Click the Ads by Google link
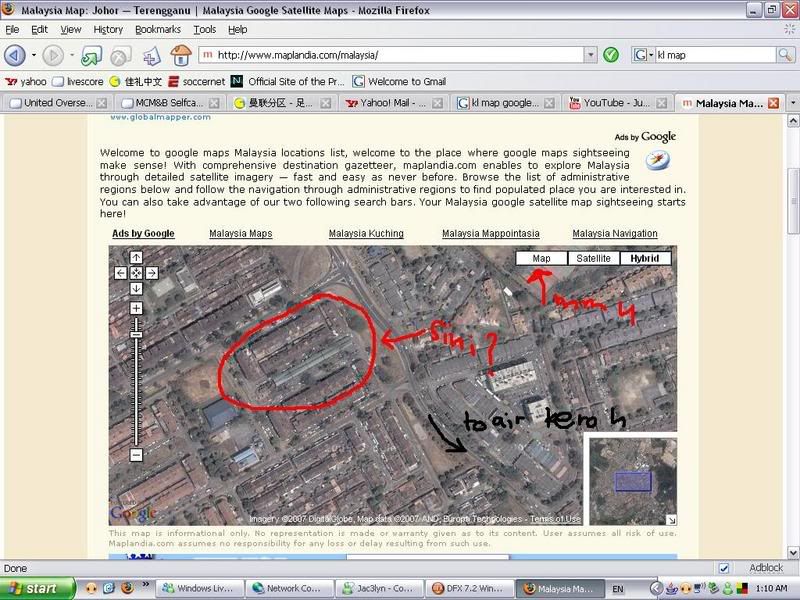The image size is (800, 600). [x=143, y=234]
